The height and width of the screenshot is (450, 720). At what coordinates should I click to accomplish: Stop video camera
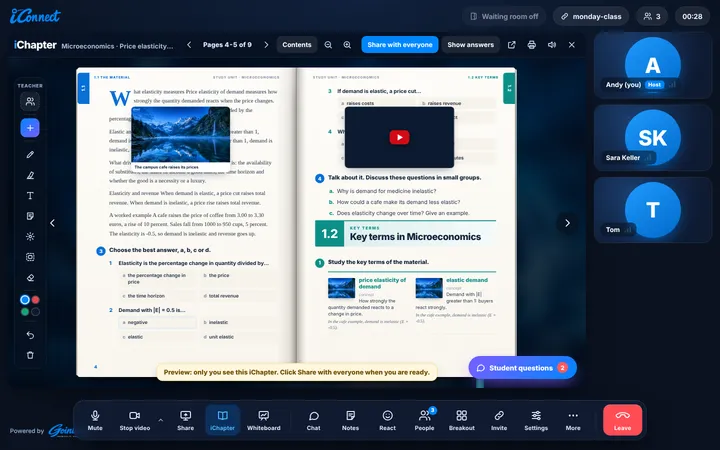[135, 421]
